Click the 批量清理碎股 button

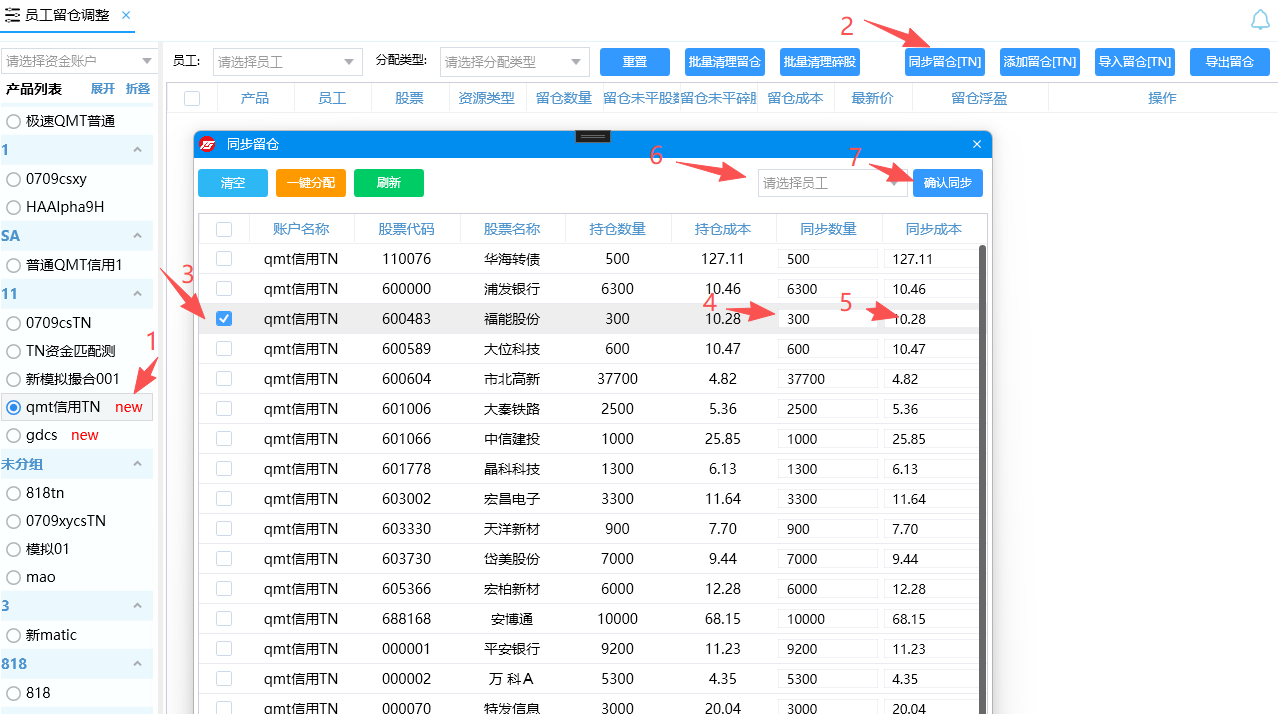point(820,62)
